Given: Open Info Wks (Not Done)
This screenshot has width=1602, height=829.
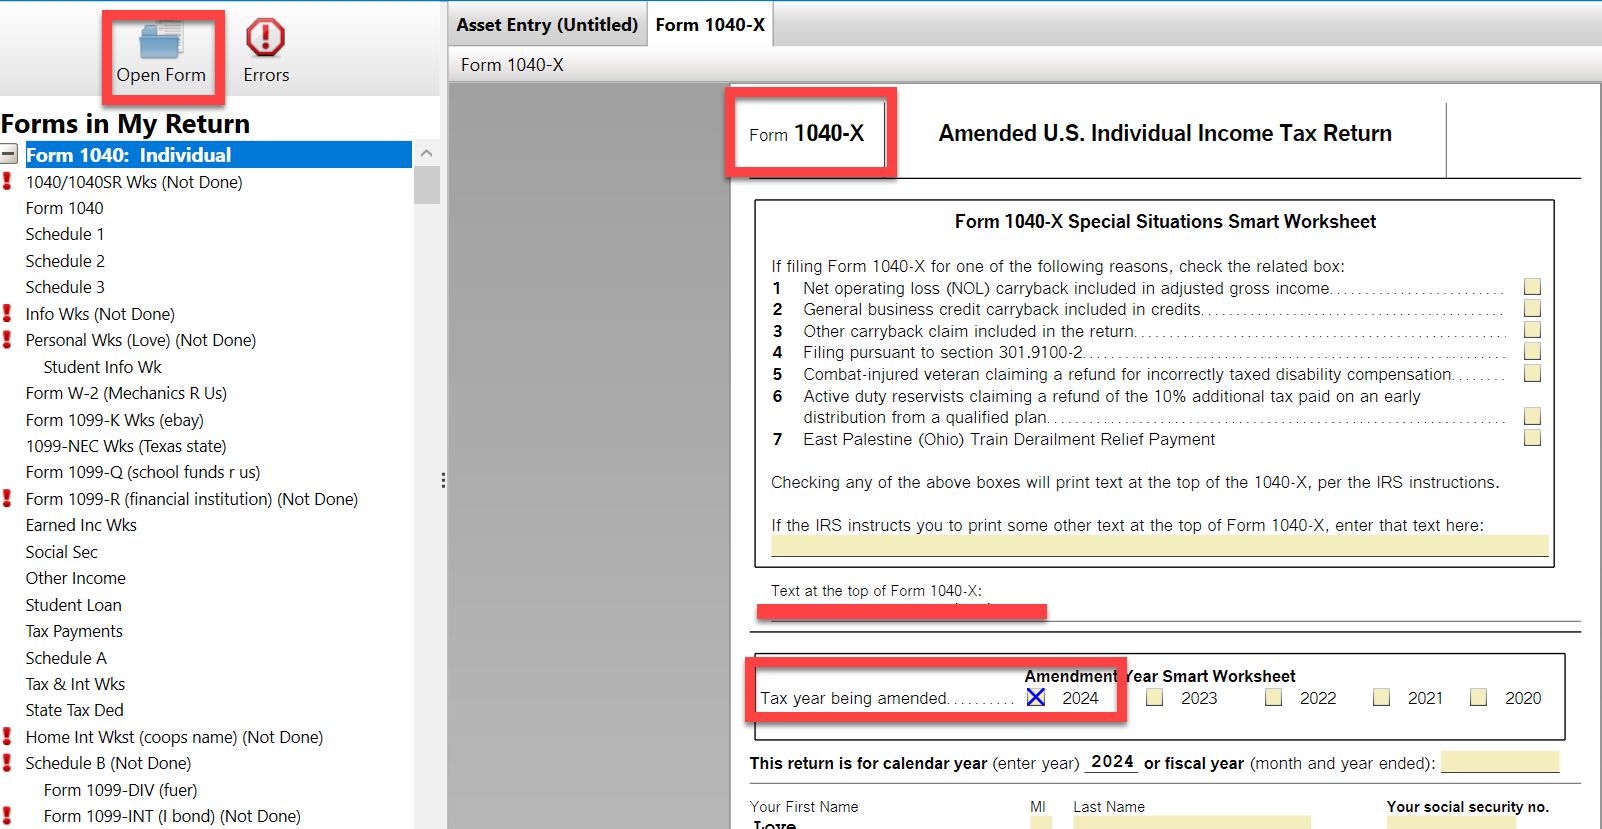Looking at the screenshot, I should pos(100,314).
